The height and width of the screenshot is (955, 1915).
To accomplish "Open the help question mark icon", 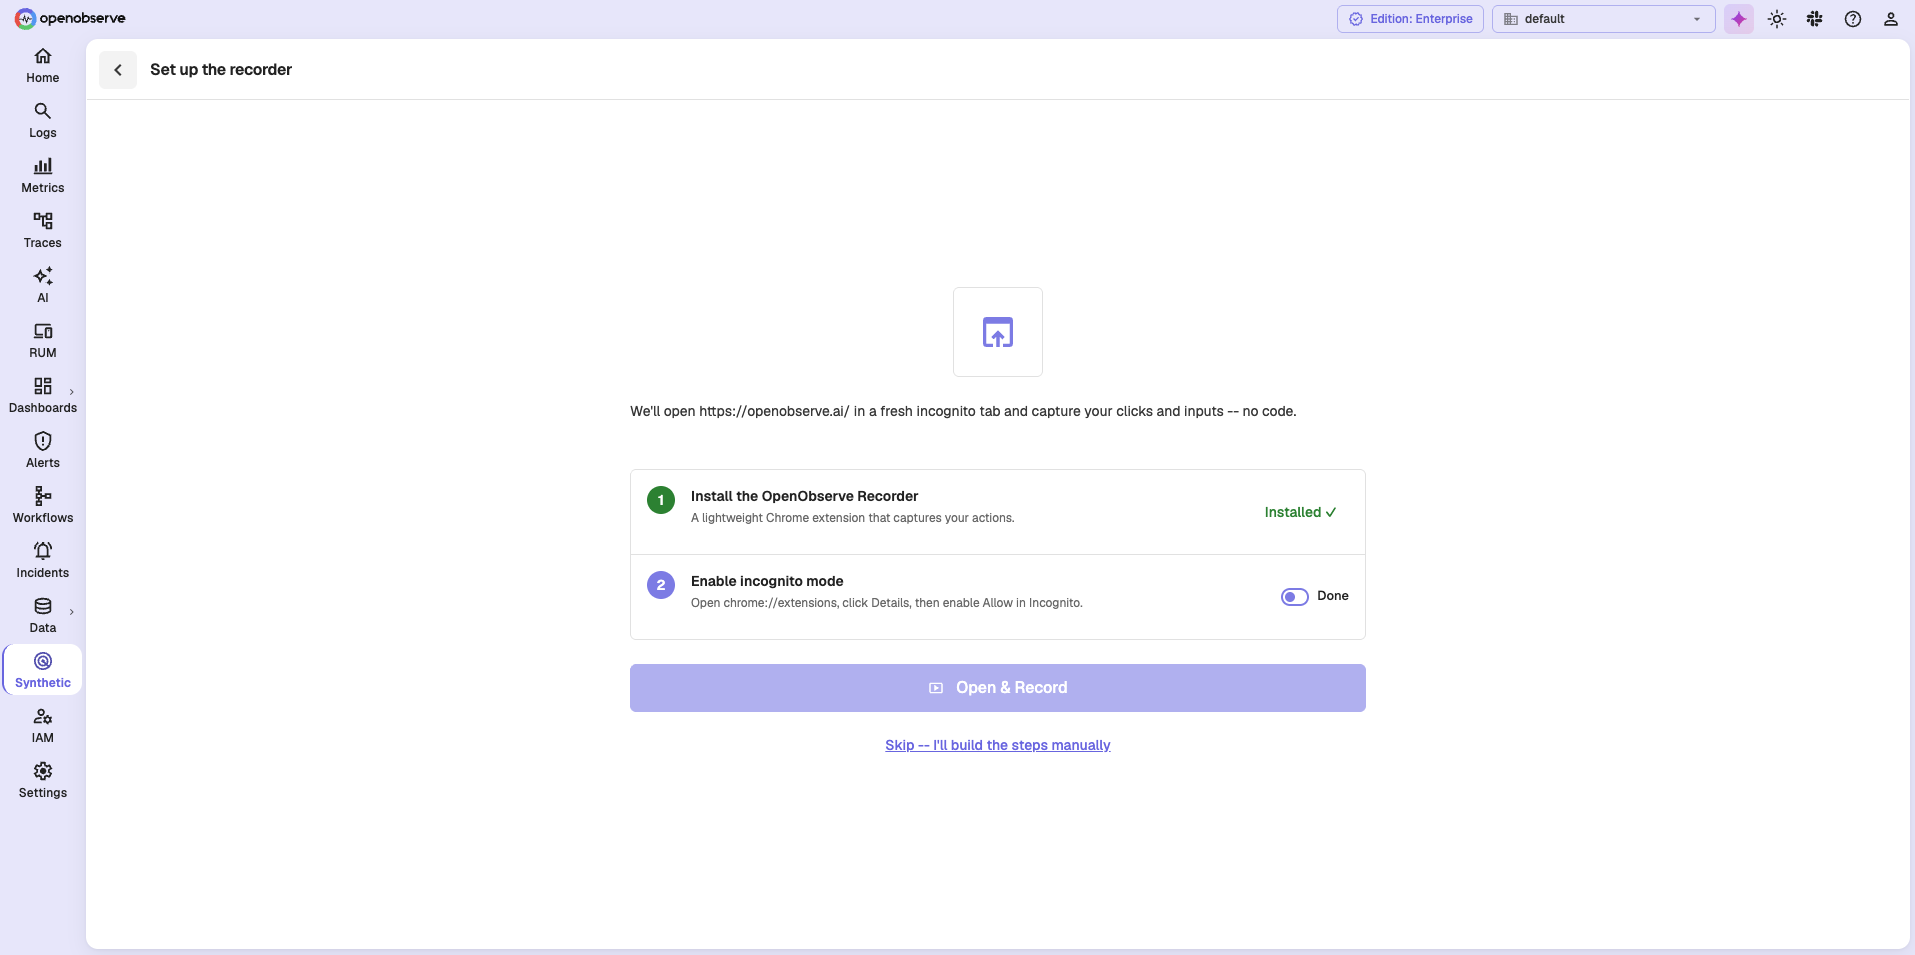I will click(x=1853, y=19).
